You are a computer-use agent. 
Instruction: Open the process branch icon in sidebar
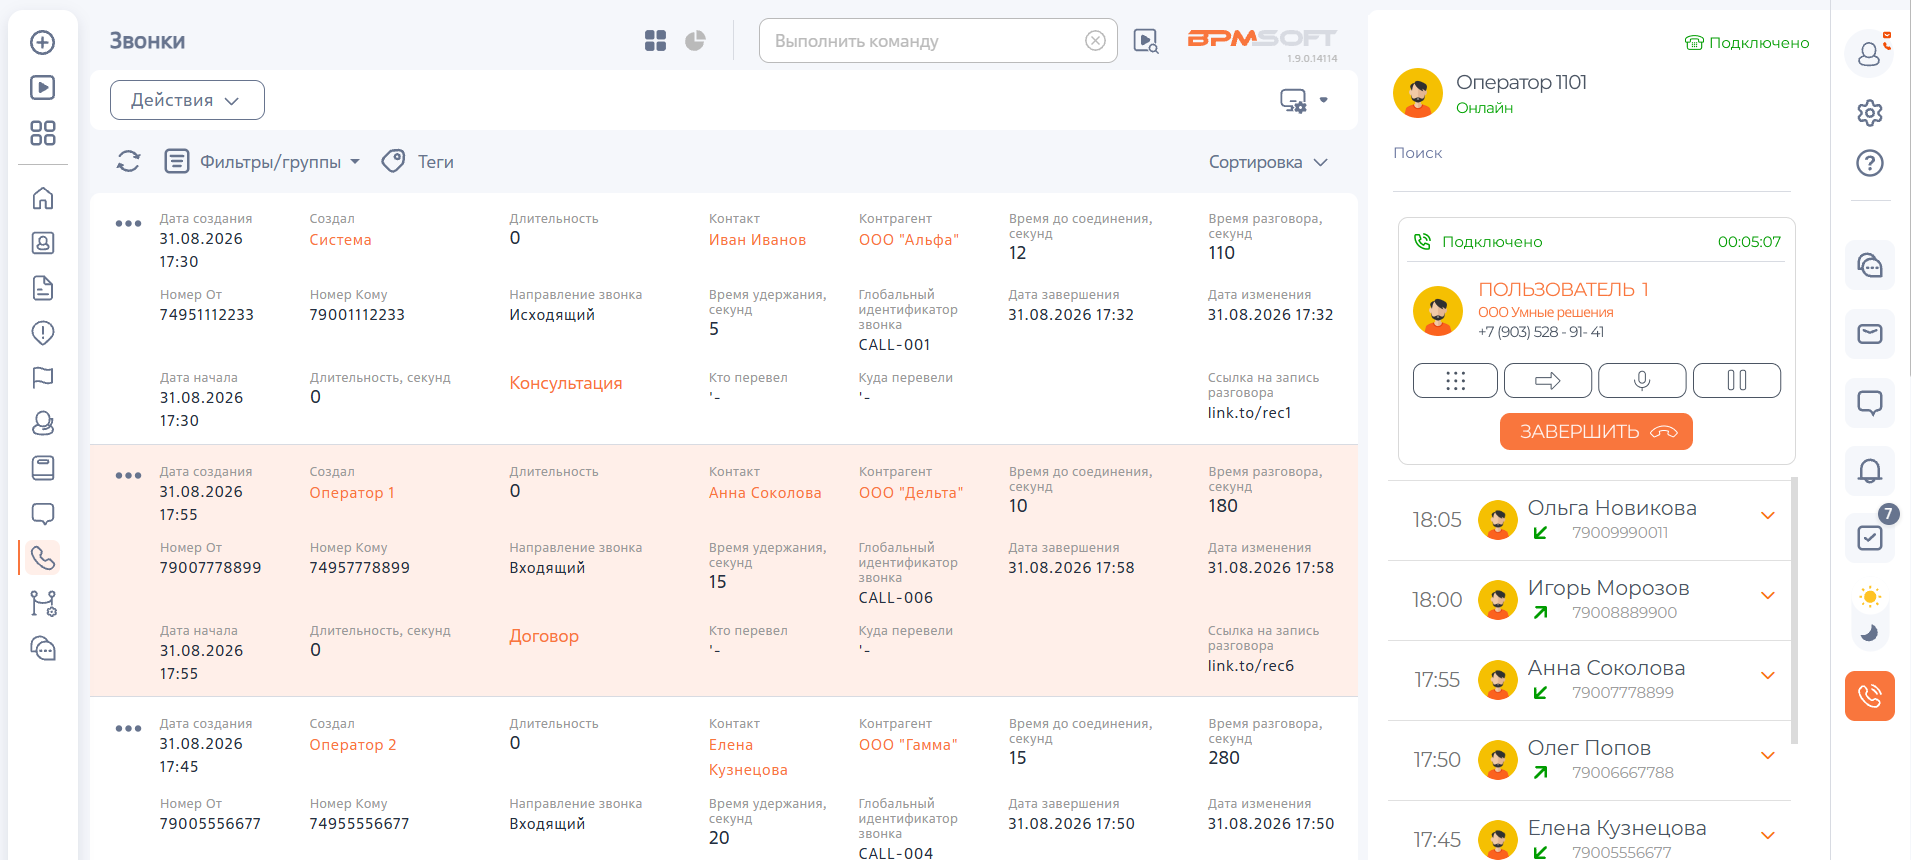coord(43,603)
